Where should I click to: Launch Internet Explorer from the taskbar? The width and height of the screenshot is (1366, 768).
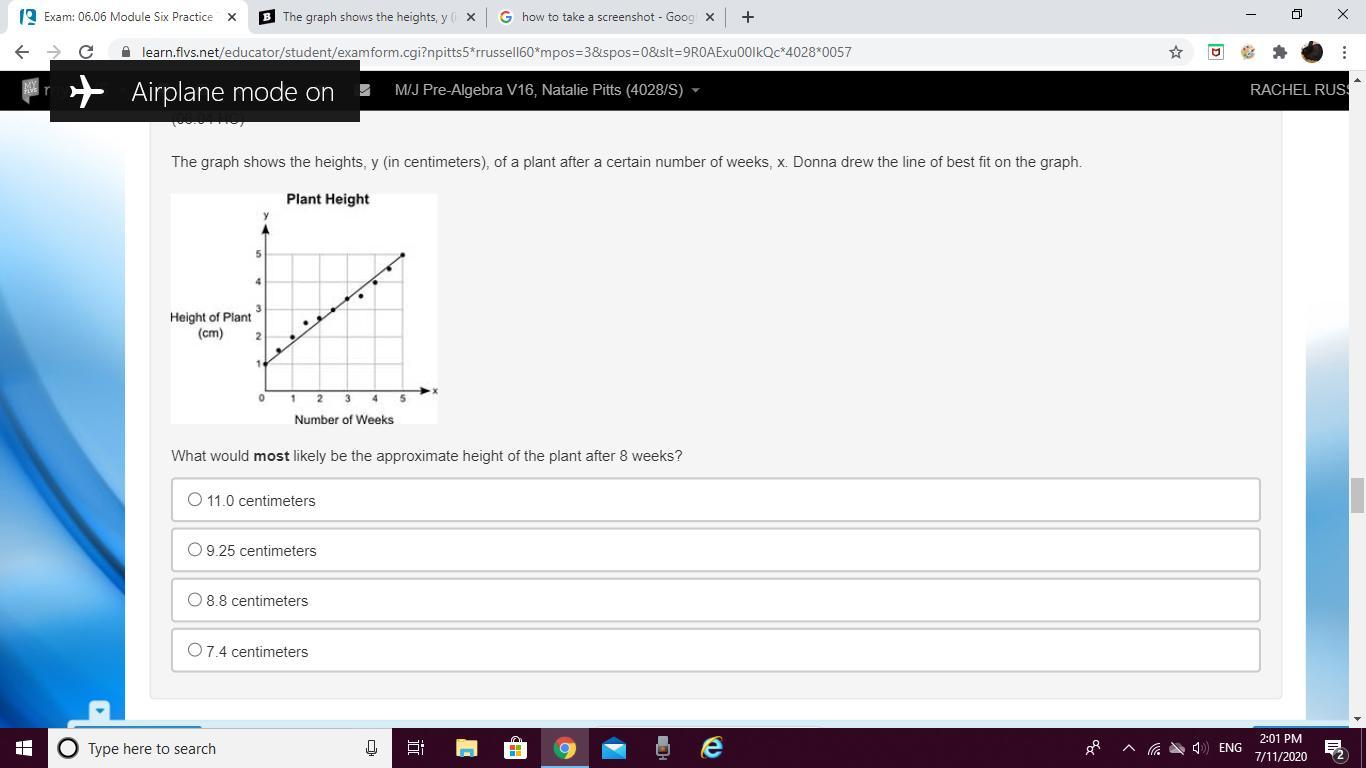pos(711,748)
